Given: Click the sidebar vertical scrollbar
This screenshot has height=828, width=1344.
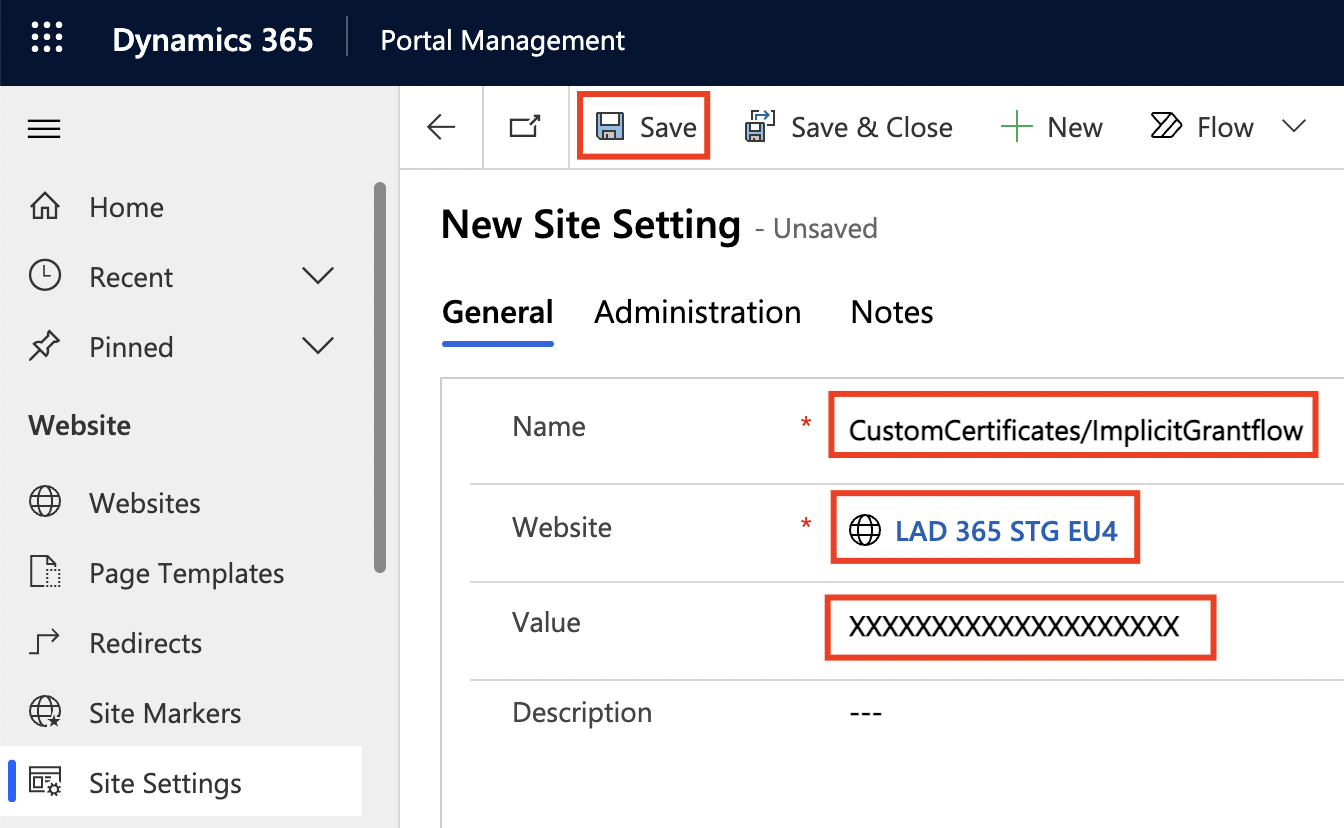Looking at the screenshot, I should 379,377.
